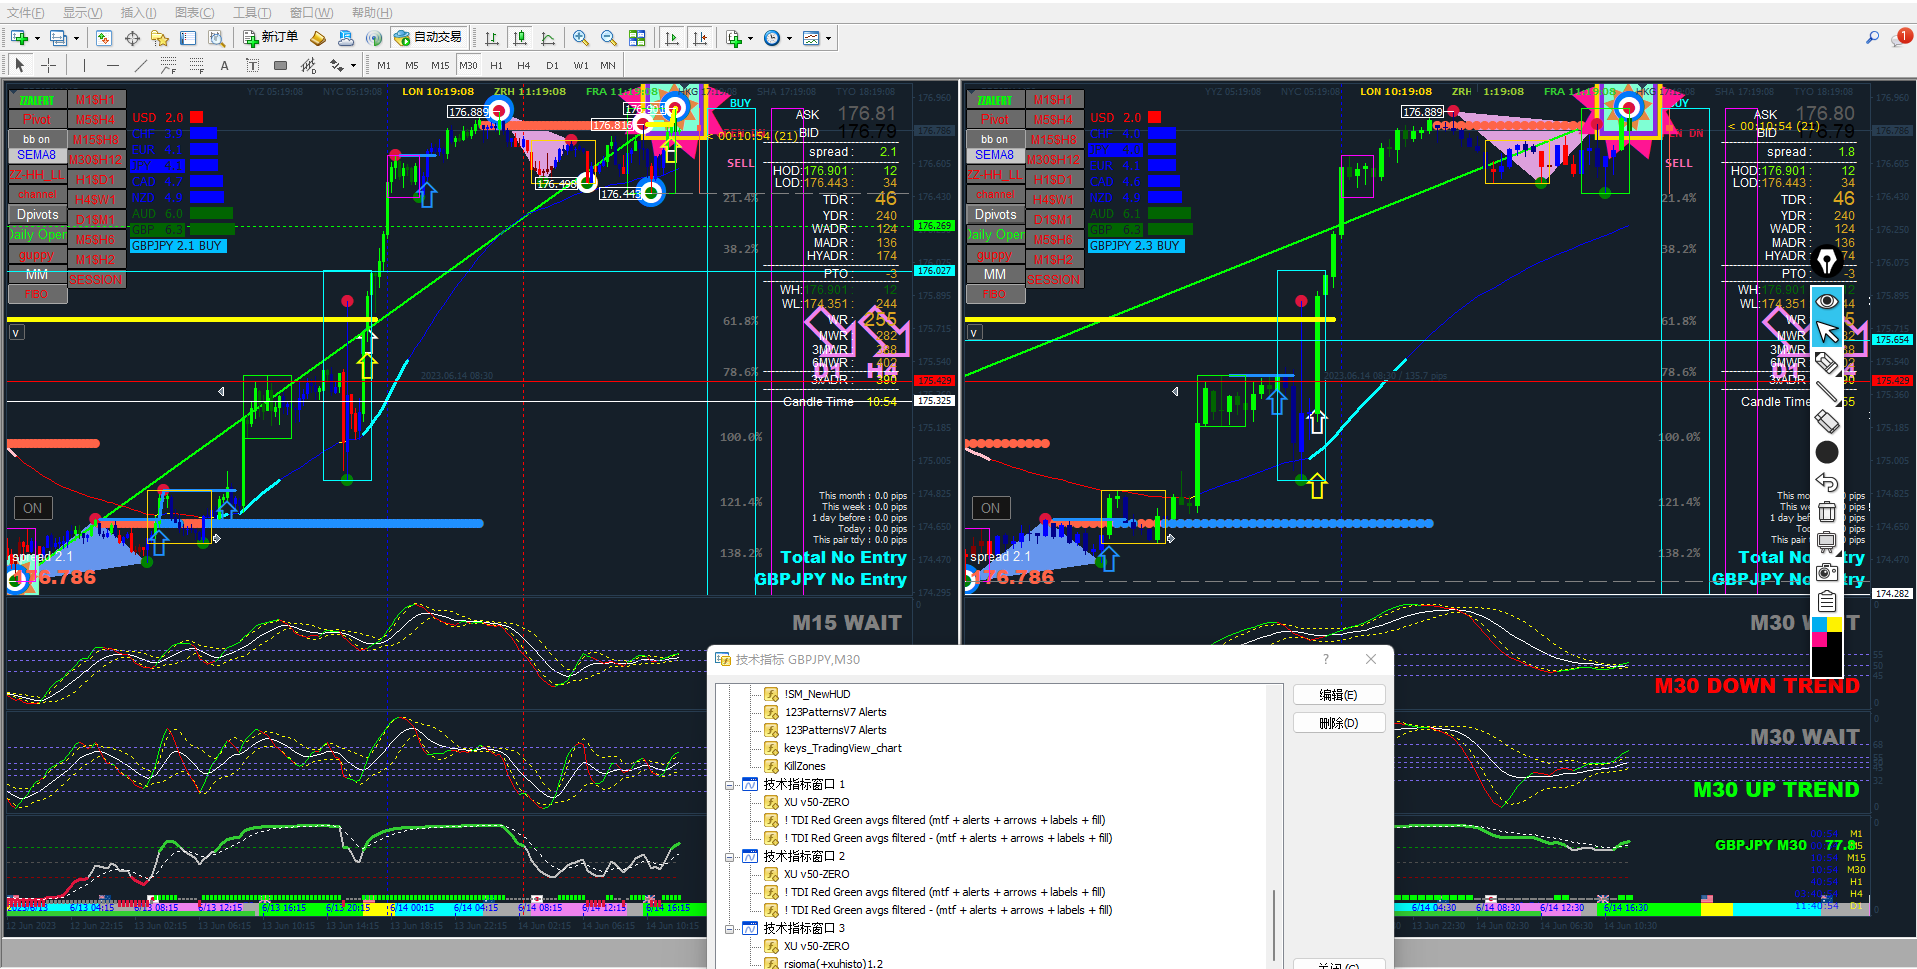Click the 编辑(E) edit button
This screenshot has height=969, width=1917.
[1338, 695]
